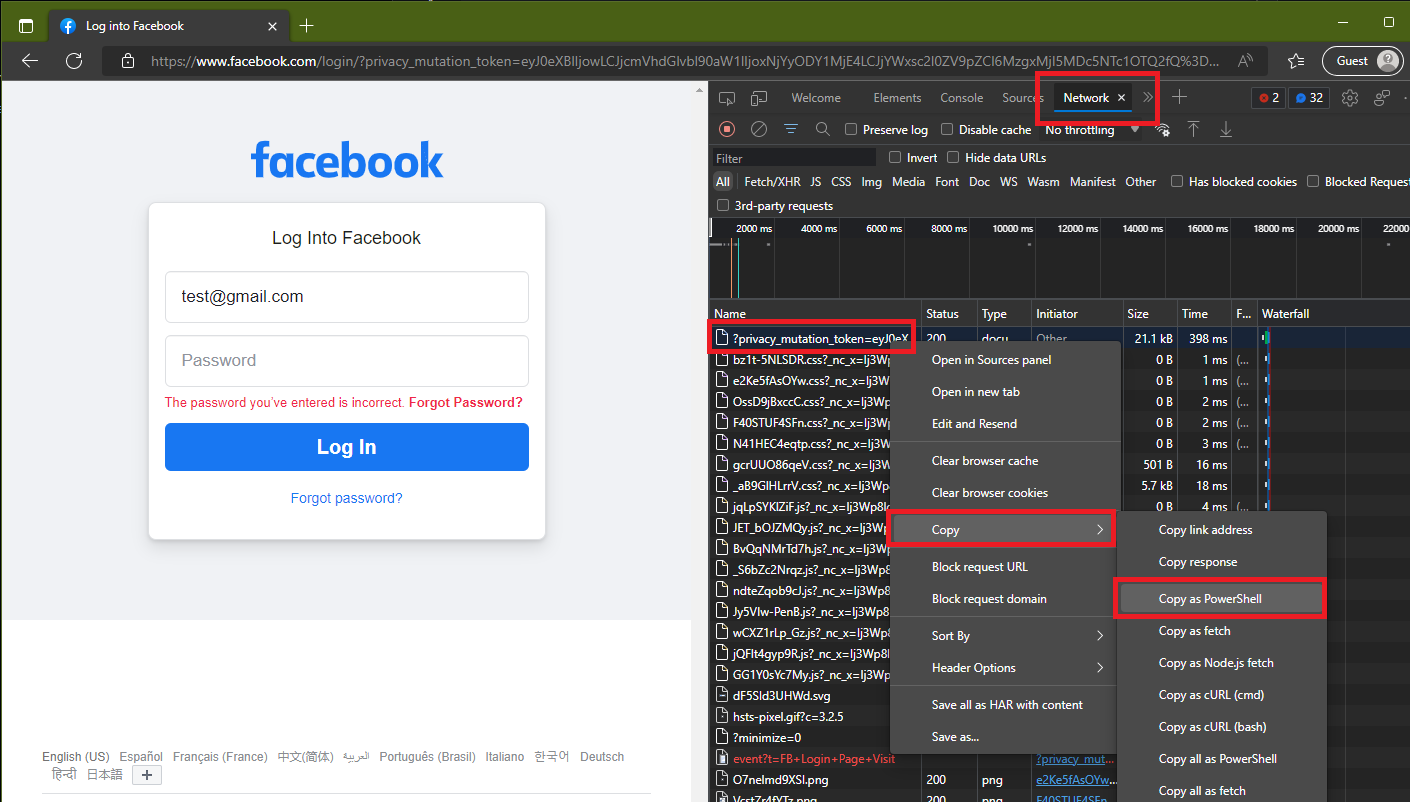Click the site lock icon in address bar
Viewport: 1410px width, 802px height.
127,61
